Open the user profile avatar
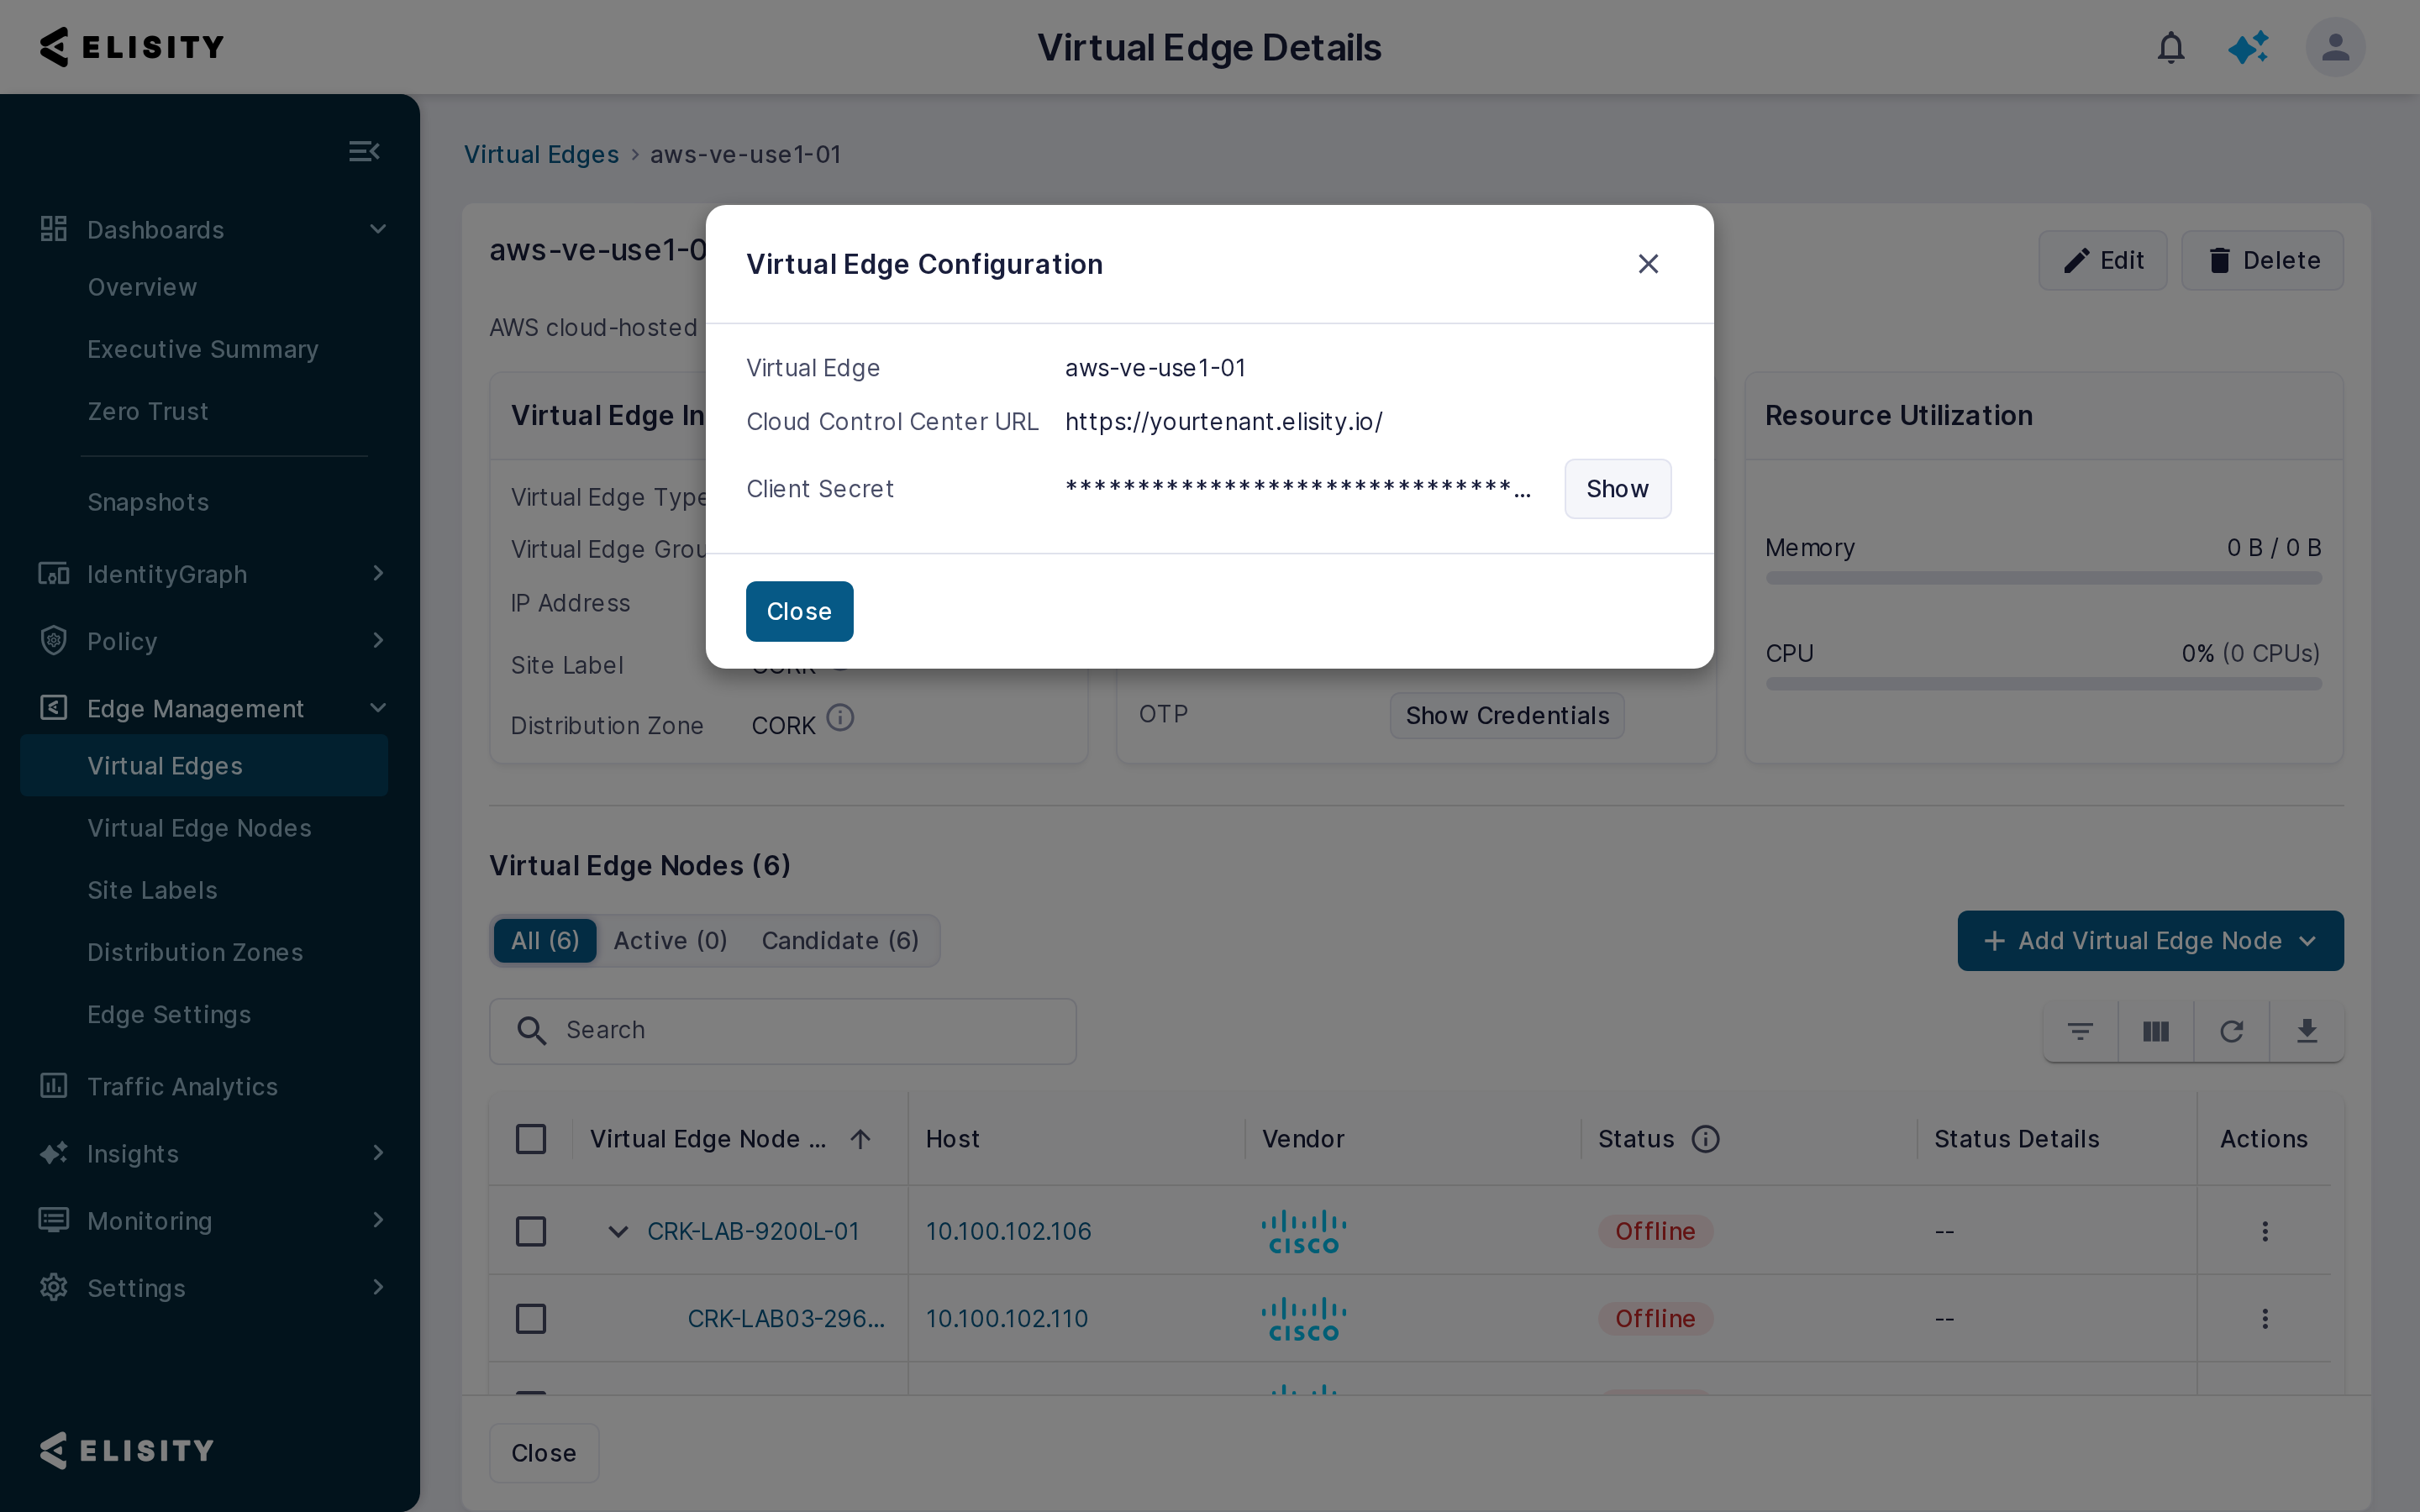This screenshot has width=2420, height=1512. click(x=2335, y=47)
